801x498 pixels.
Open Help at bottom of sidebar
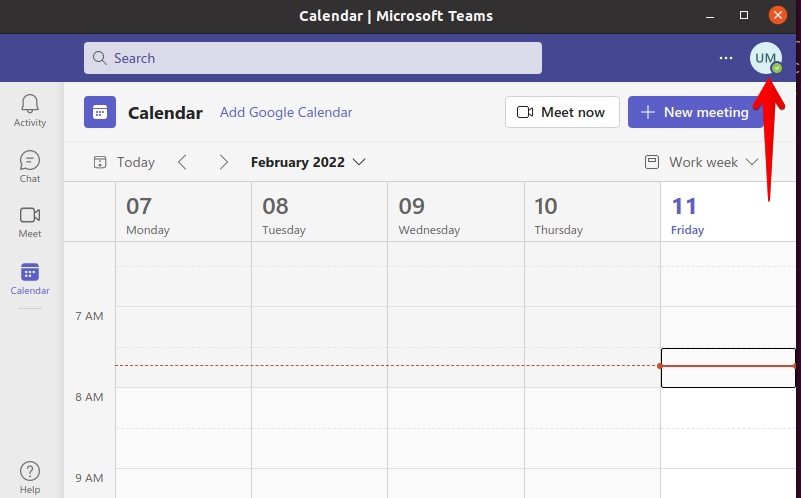coord(30,478)
